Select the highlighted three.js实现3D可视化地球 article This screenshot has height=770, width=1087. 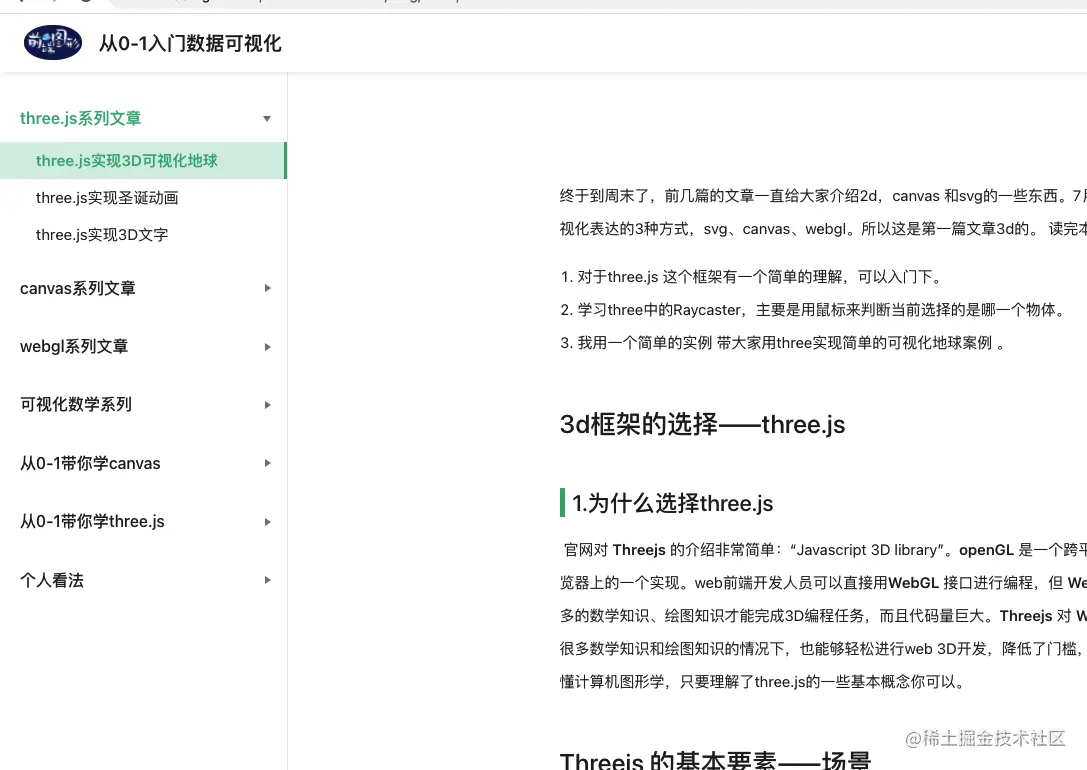[126, 160]
